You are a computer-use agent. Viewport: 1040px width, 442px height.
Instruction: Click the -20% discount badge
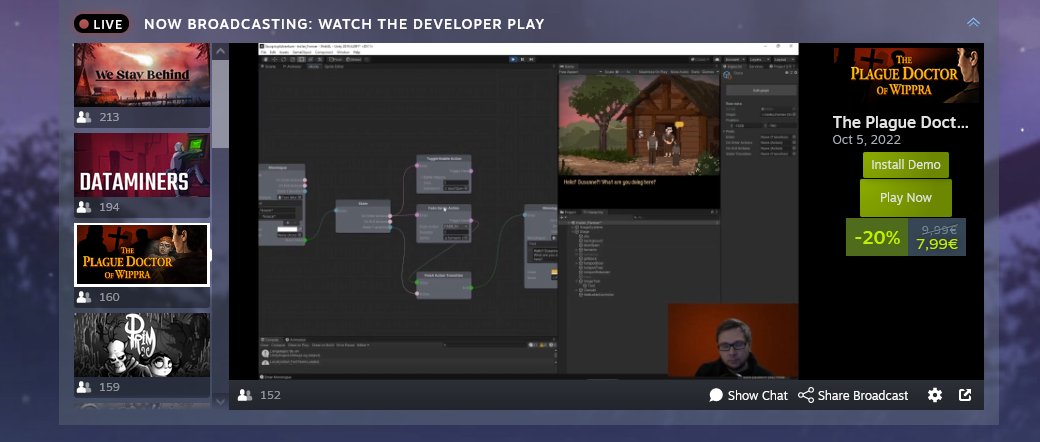tap(877, 237)
